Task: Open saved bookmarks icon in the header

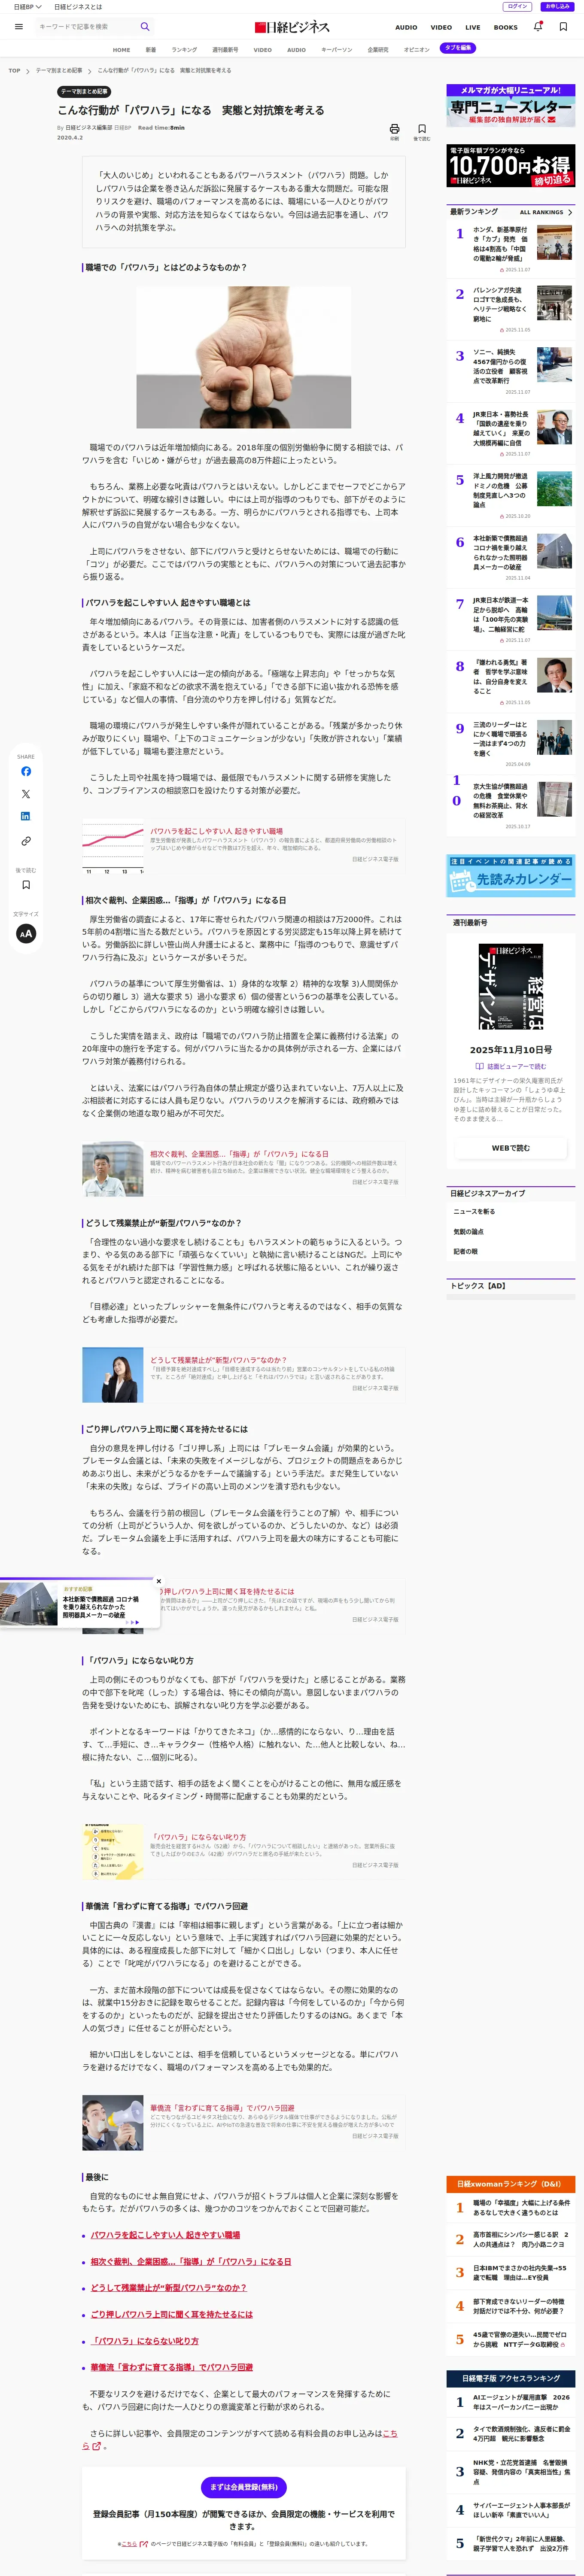Action: pos(564,27)
